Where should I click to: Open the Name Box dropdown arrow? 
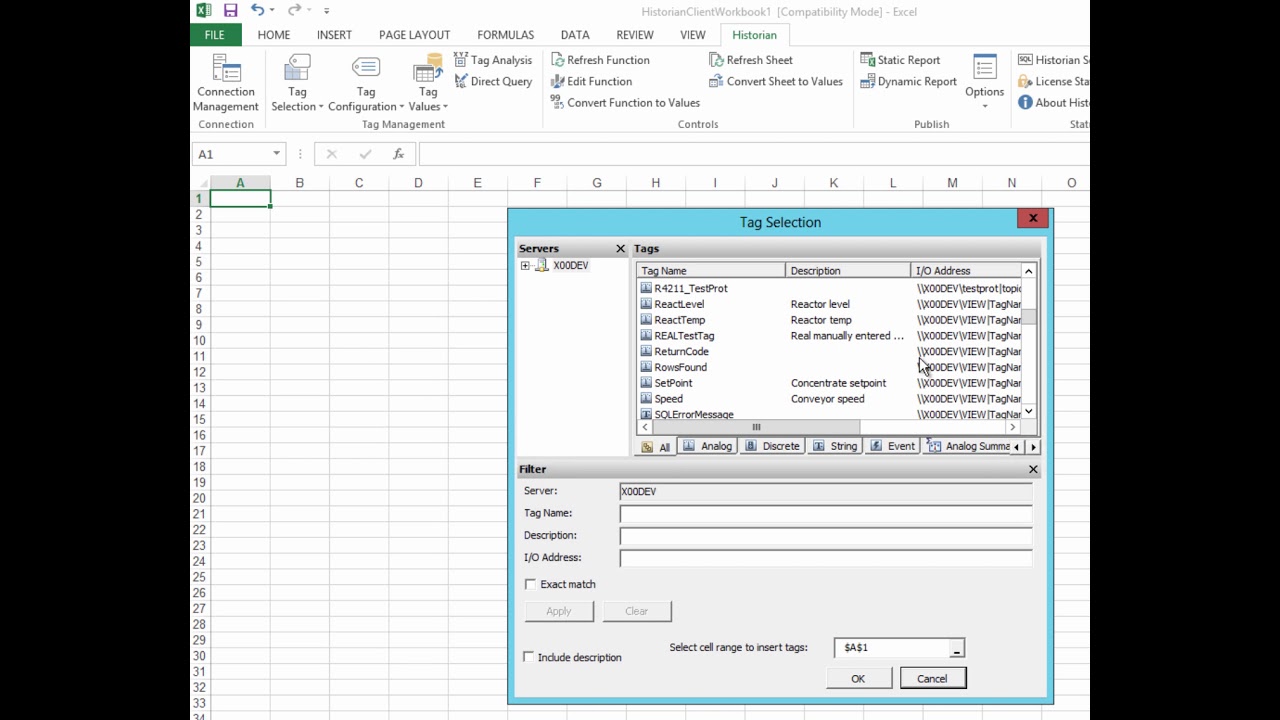[277, 154]
